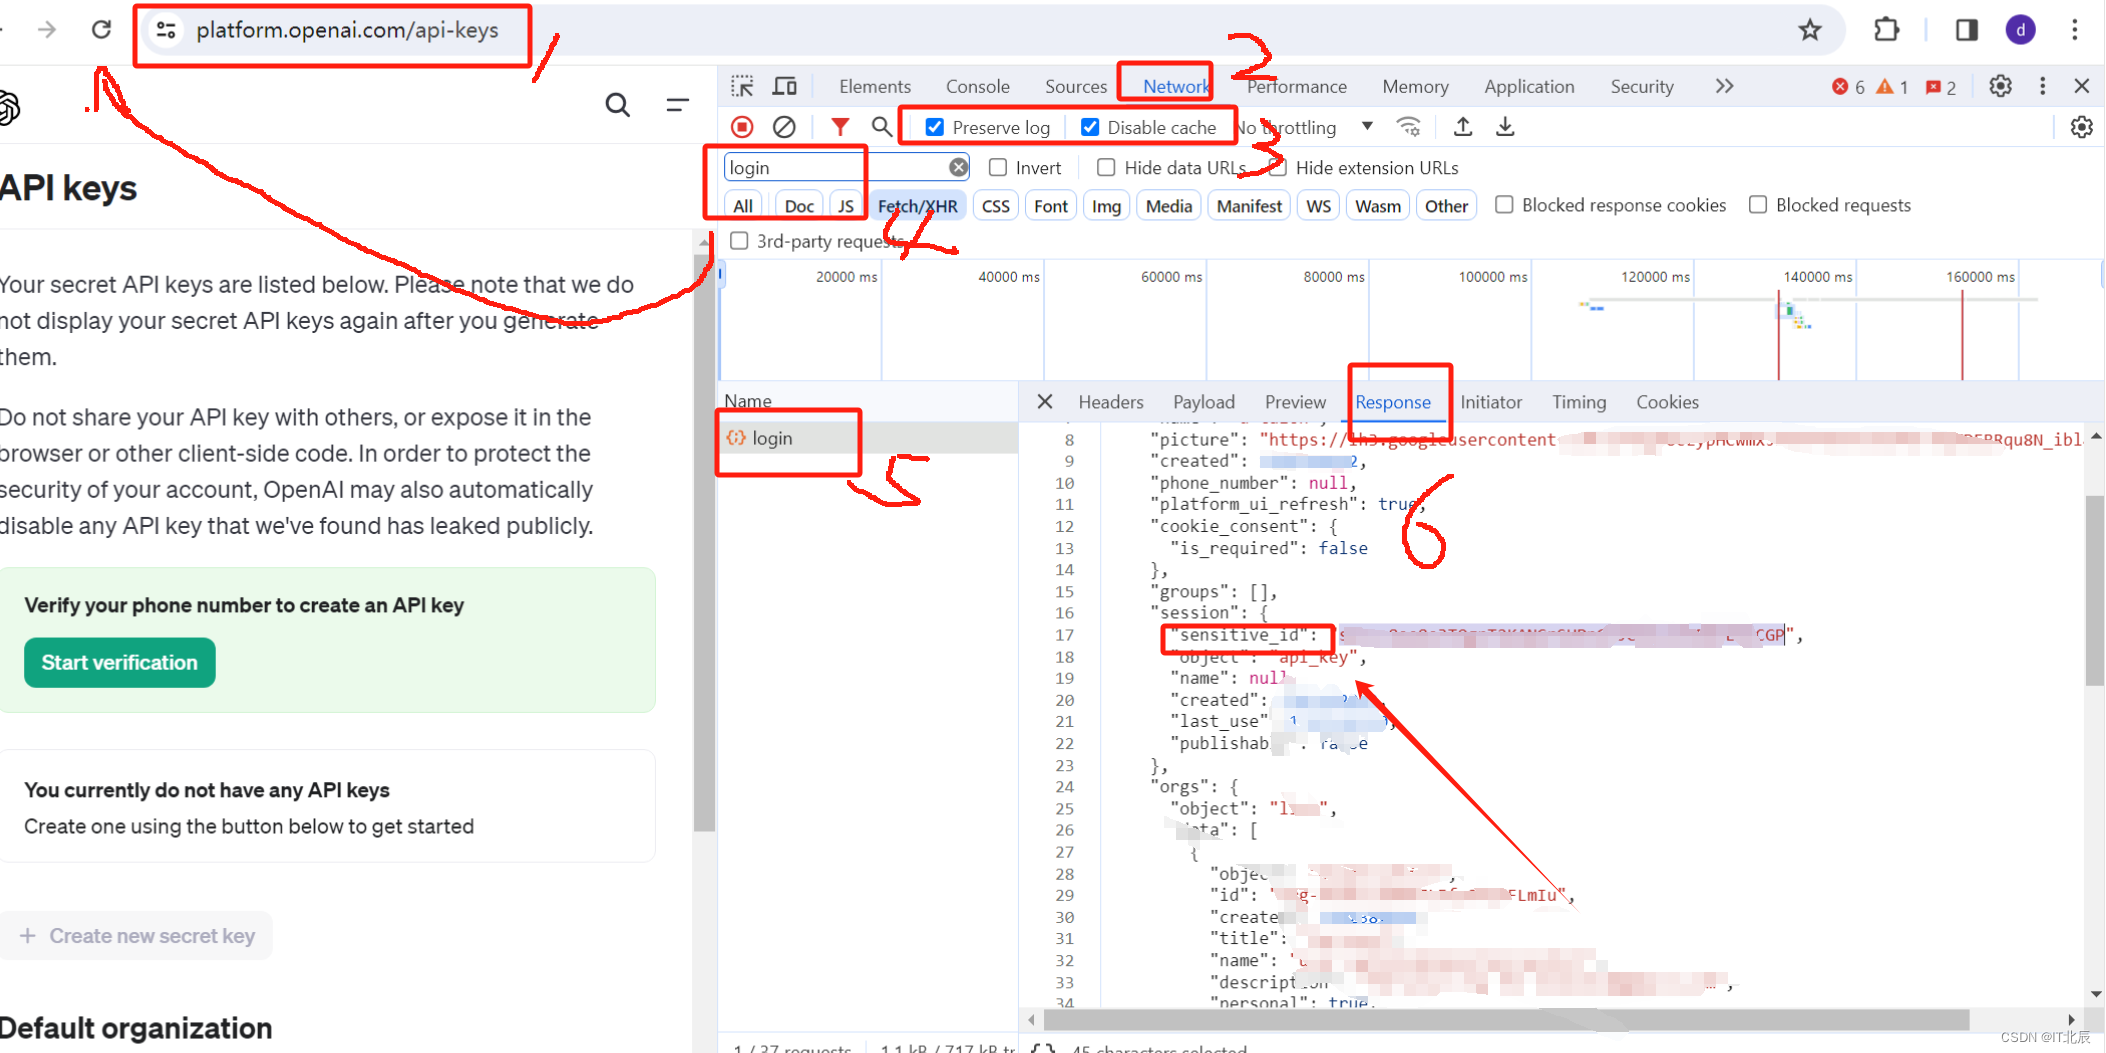The height and width of the screenshot is (1053, 2106).
Task: Open site information icon in address bar
Action: point(166,30)
